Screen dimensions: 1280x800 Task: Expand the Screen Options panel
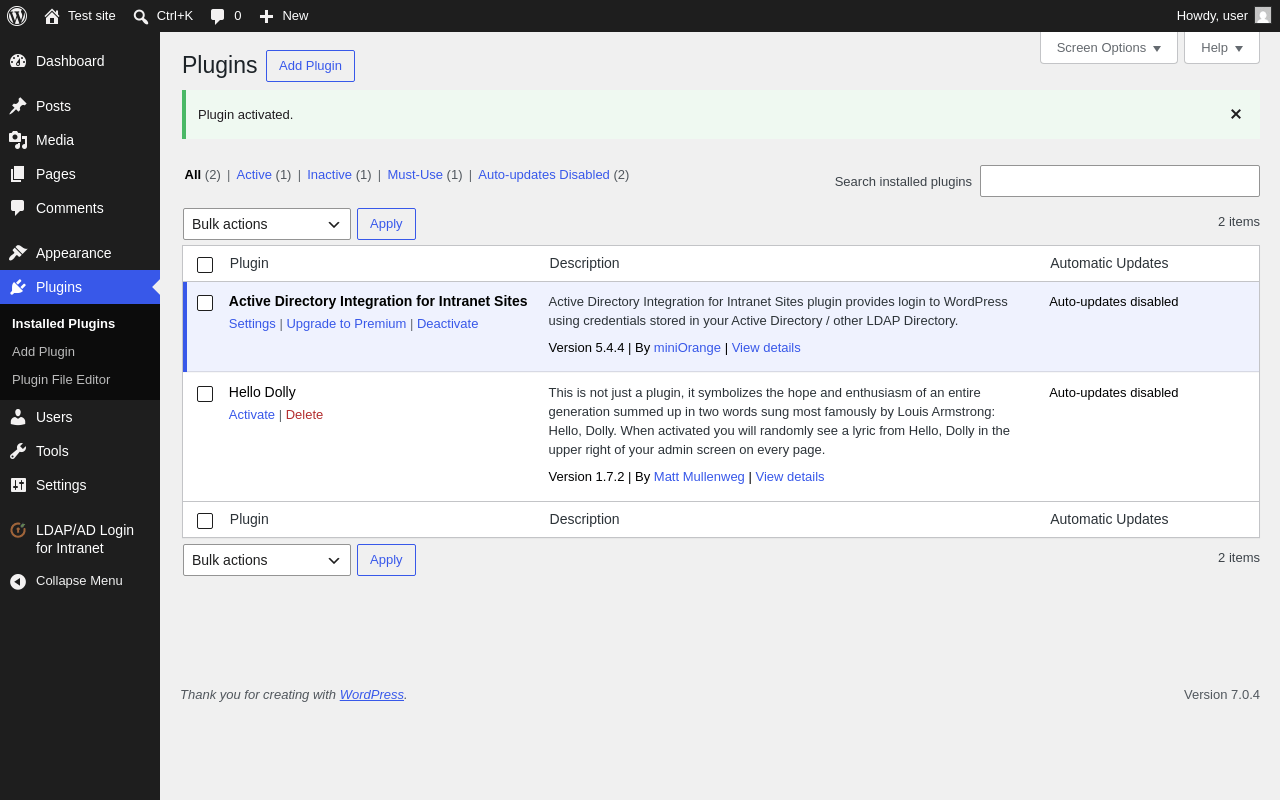[x=1109, y=47]
